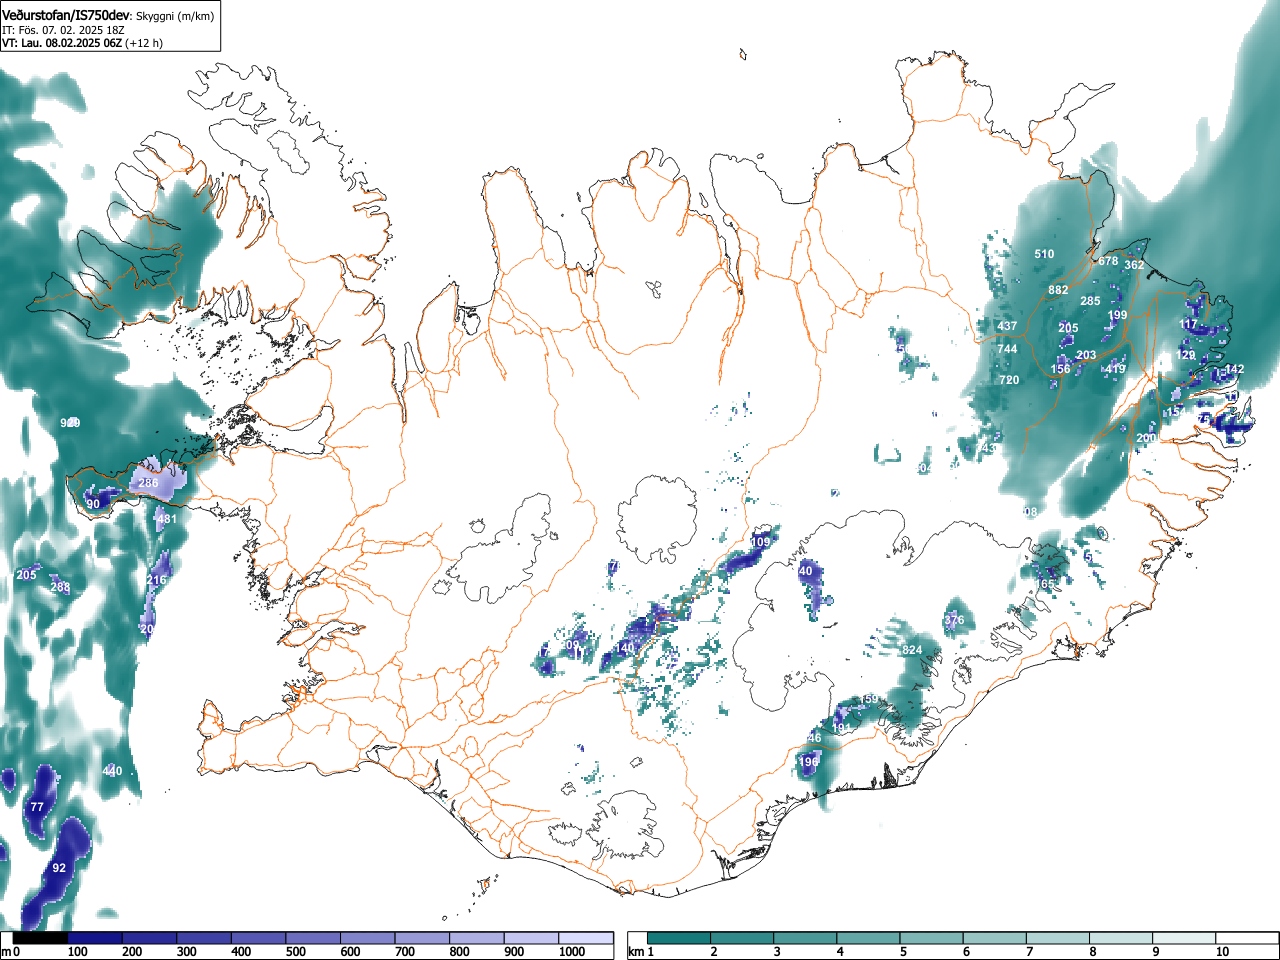Click the 481 visibility value
The height and width of the screenshot is (960, 1280).
[x=167, y=519]
